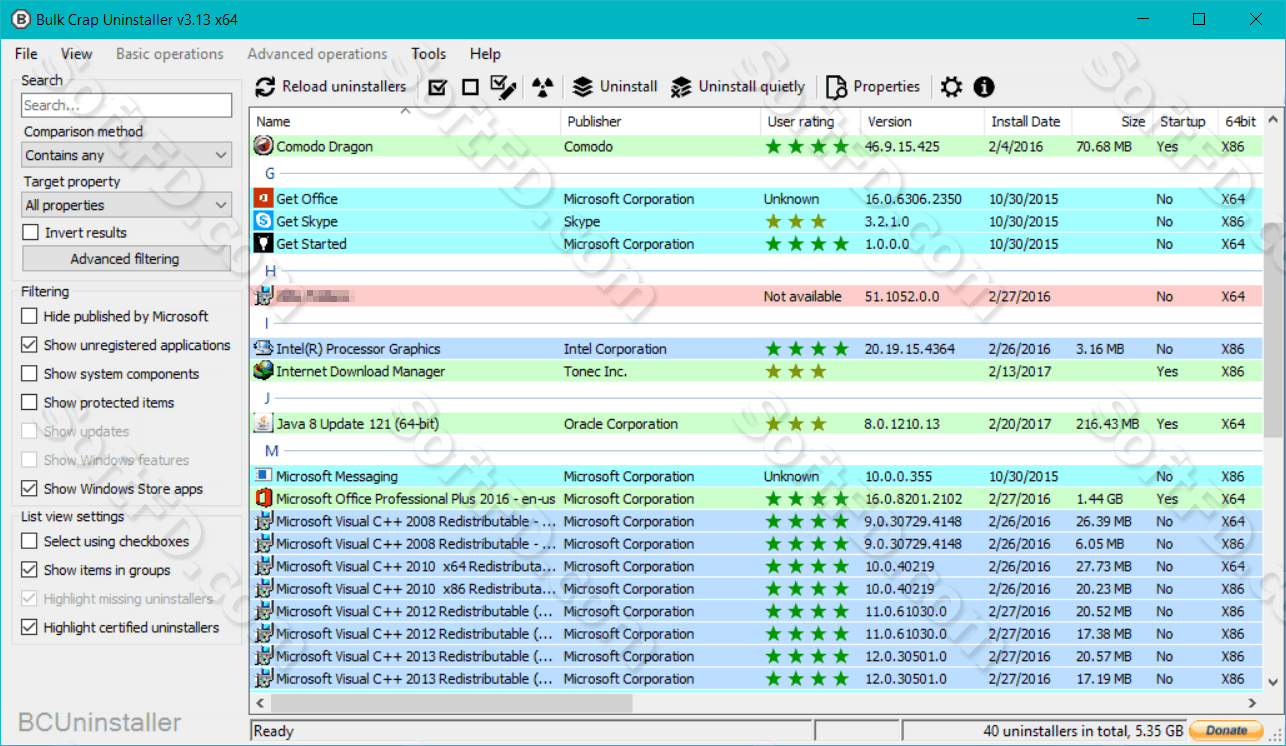
Task: Click the radiation advanced operations icon
Action: click(x=542, y=87)
